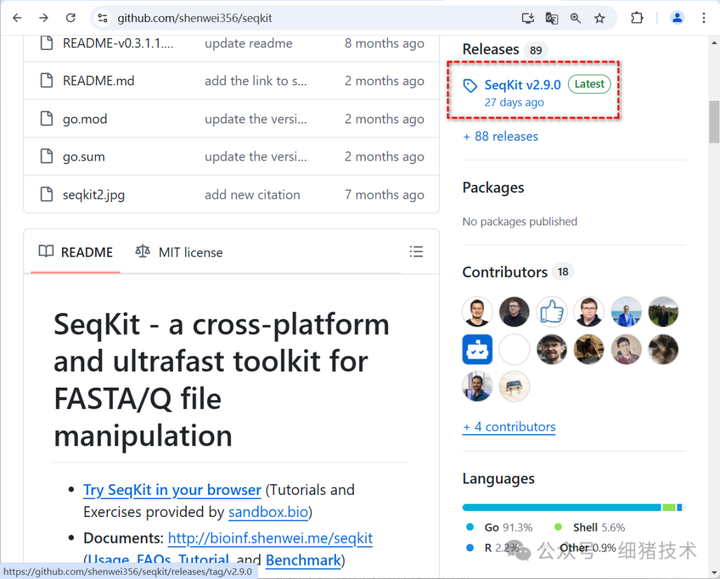Image resolution: width=720 pixels, height=579 pixels.
Task: Open the README outline list icon
Action: [x=416, y=252]
